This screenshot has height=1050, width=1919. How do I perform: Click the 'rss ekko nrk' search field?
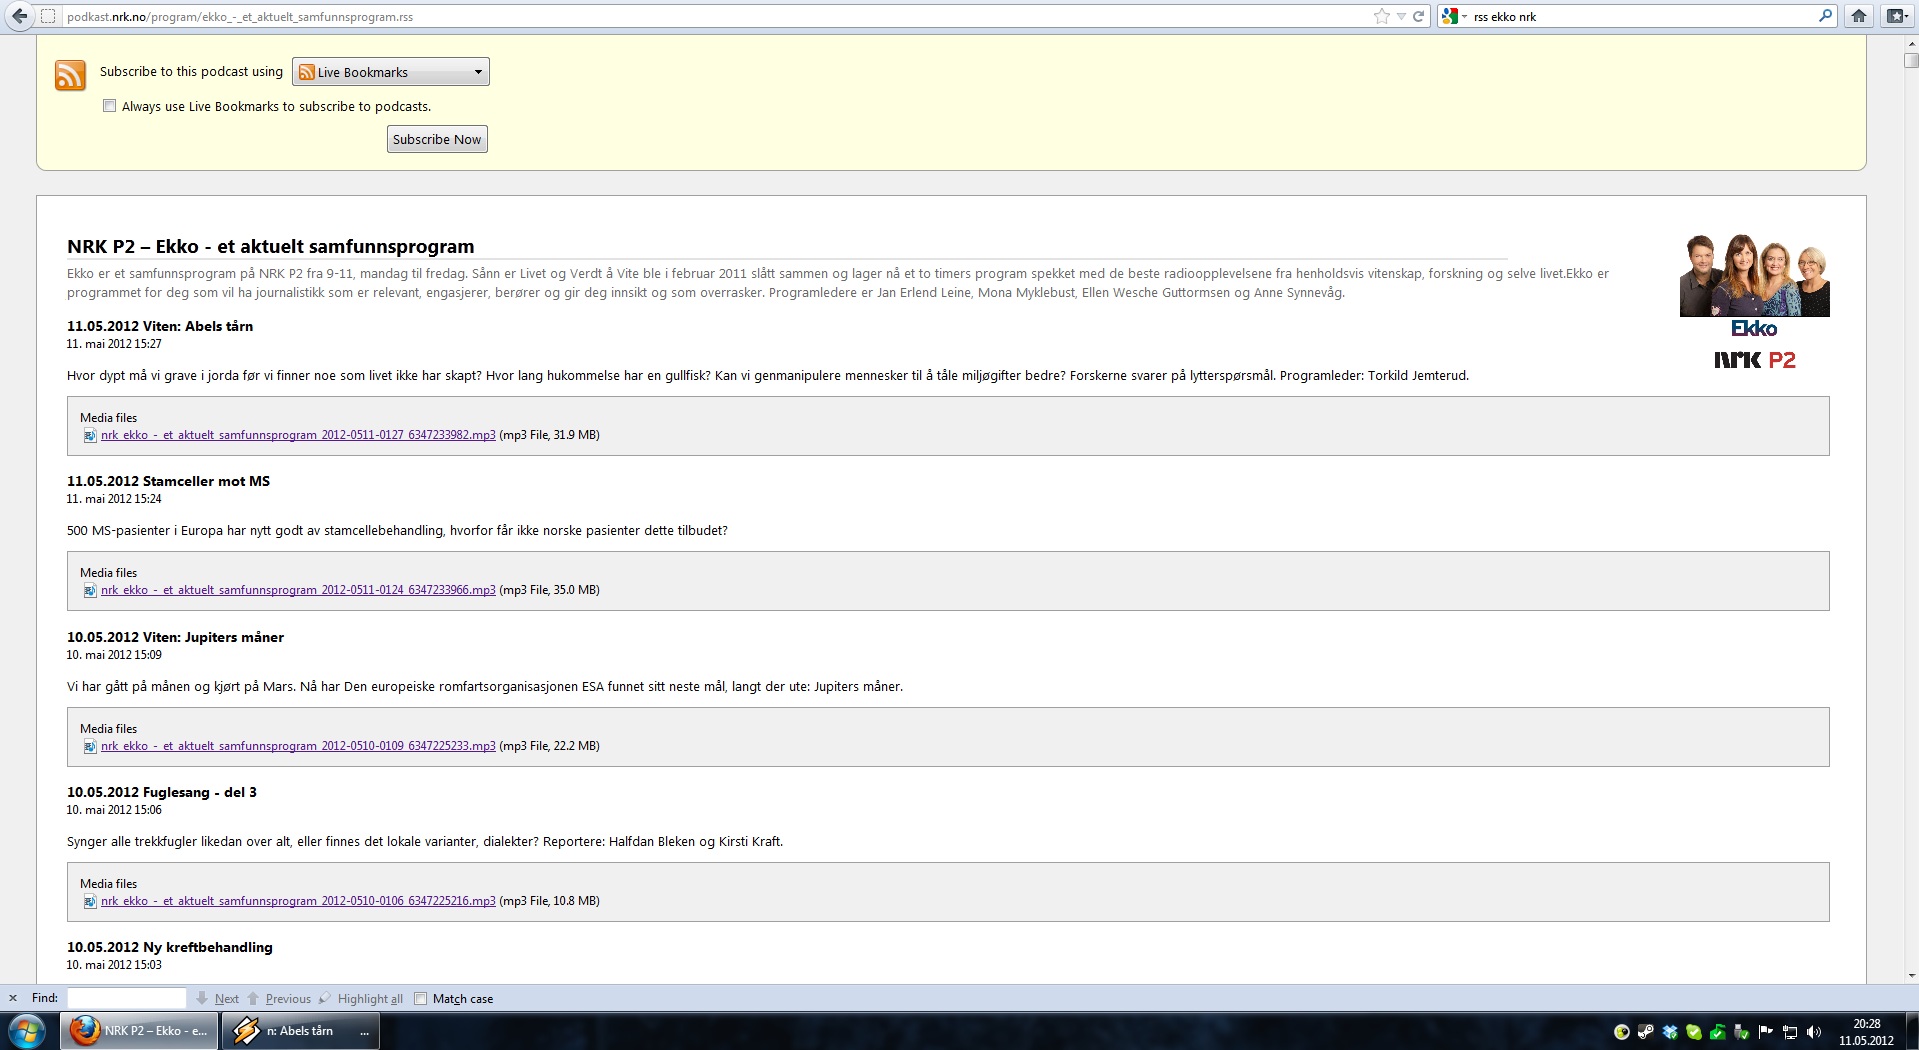click(1640, 16)
